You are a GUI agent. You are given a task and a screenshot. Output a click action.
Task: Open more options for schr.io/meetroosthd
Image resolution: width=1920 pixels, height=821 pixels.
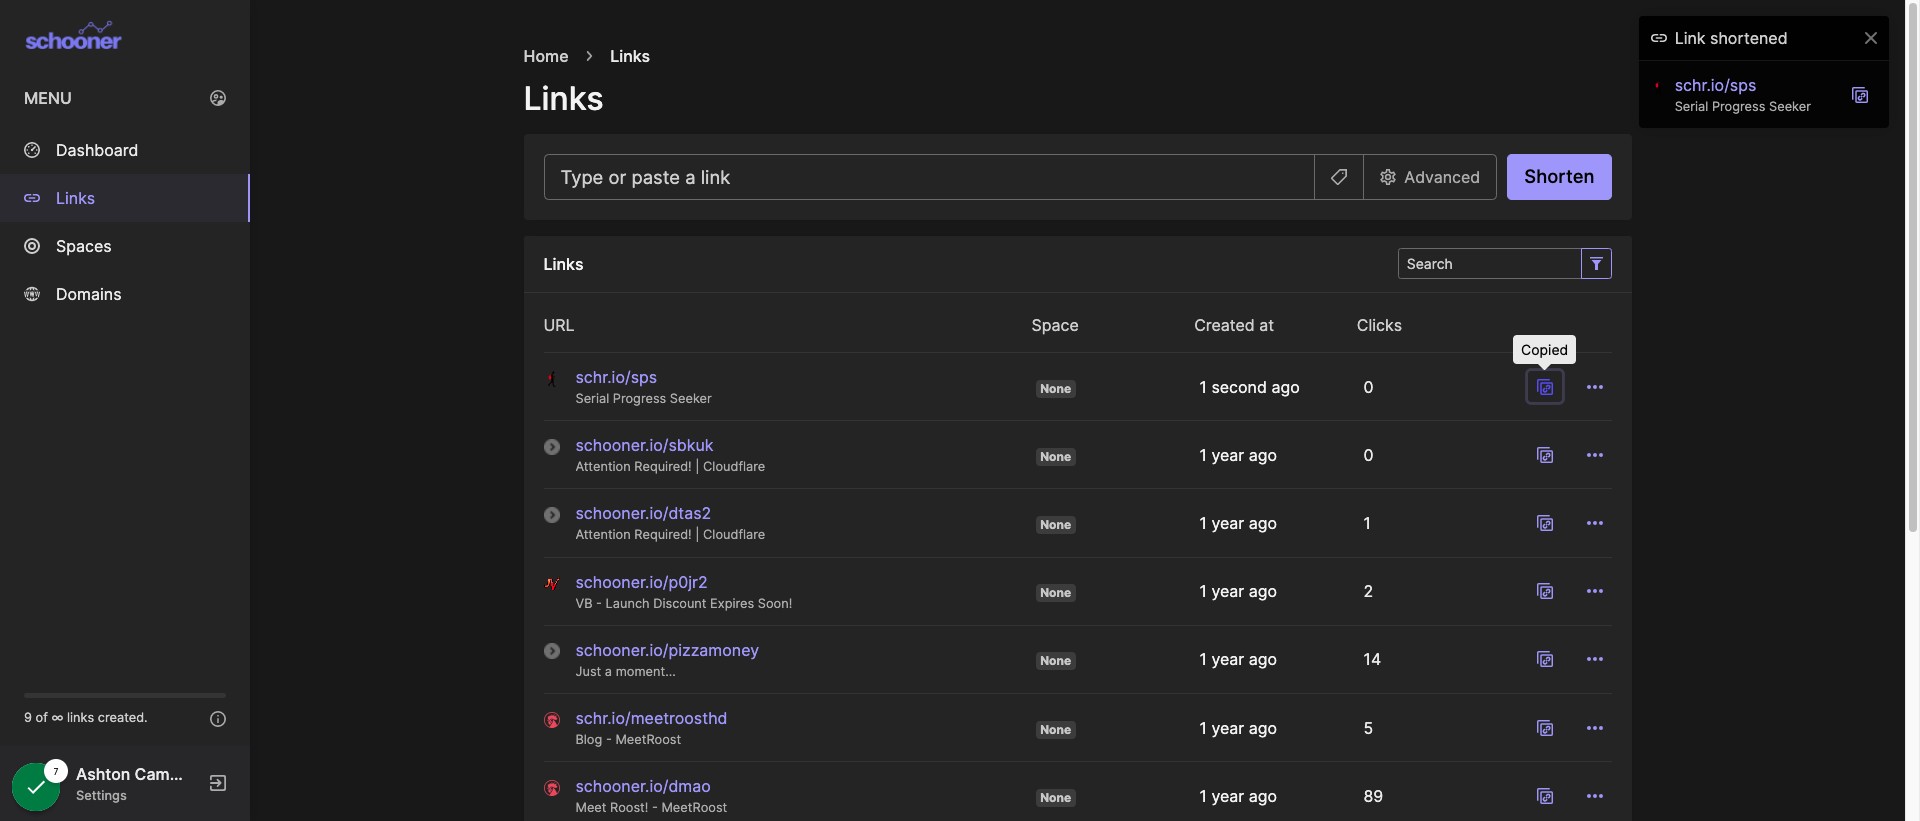[x=1595, y=728]
